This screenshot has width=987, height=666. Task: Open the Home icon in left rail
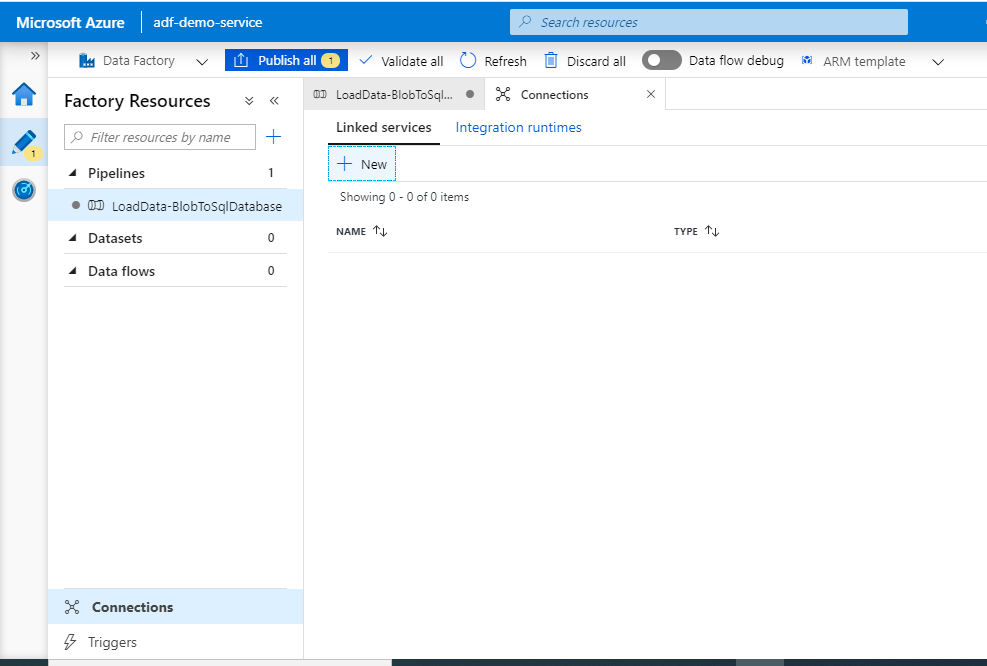pyautogui.click(x=24, y=94)
